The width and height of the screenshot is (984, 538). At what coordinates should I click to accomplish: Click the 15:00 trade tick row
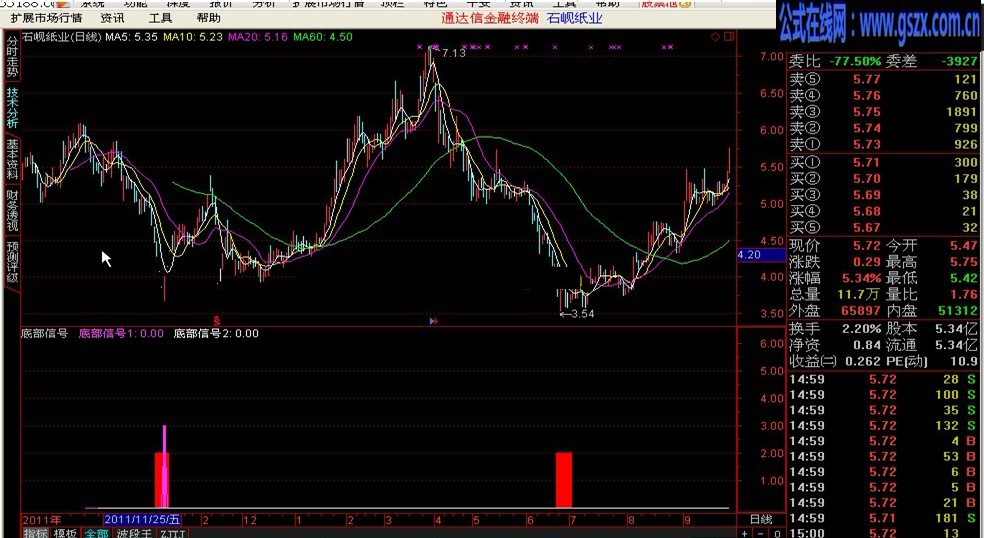(x=883, y=533)
